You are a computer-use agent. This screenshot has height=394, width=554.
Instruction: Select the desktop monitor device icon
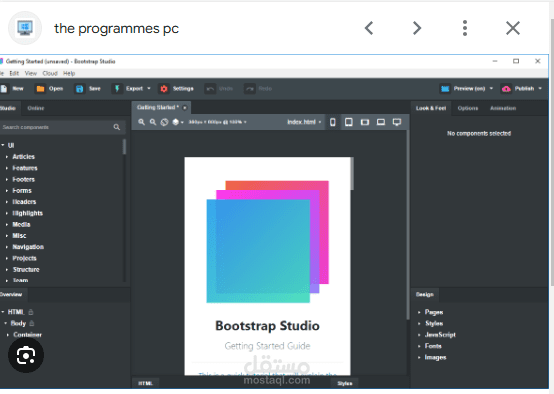click(x=397, y=122)
